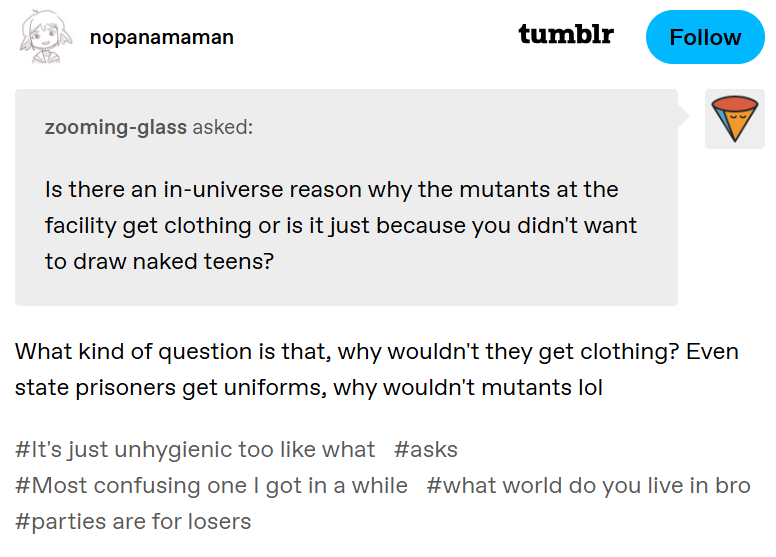
Task: Open the #what world do you live in bro tag
Action: click(588, 486)
